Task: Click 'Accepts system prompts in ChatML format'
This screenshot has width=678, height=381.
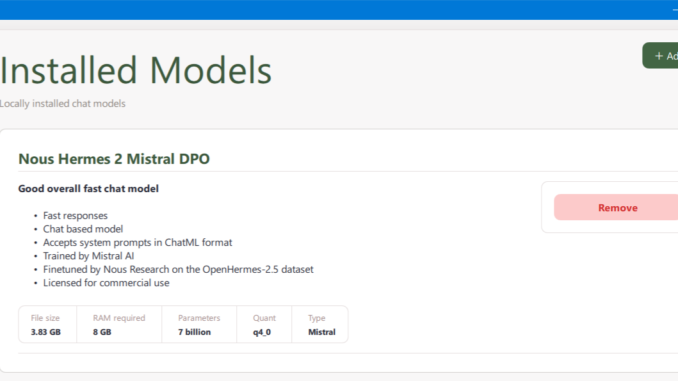Action: [x=138, y=242]
